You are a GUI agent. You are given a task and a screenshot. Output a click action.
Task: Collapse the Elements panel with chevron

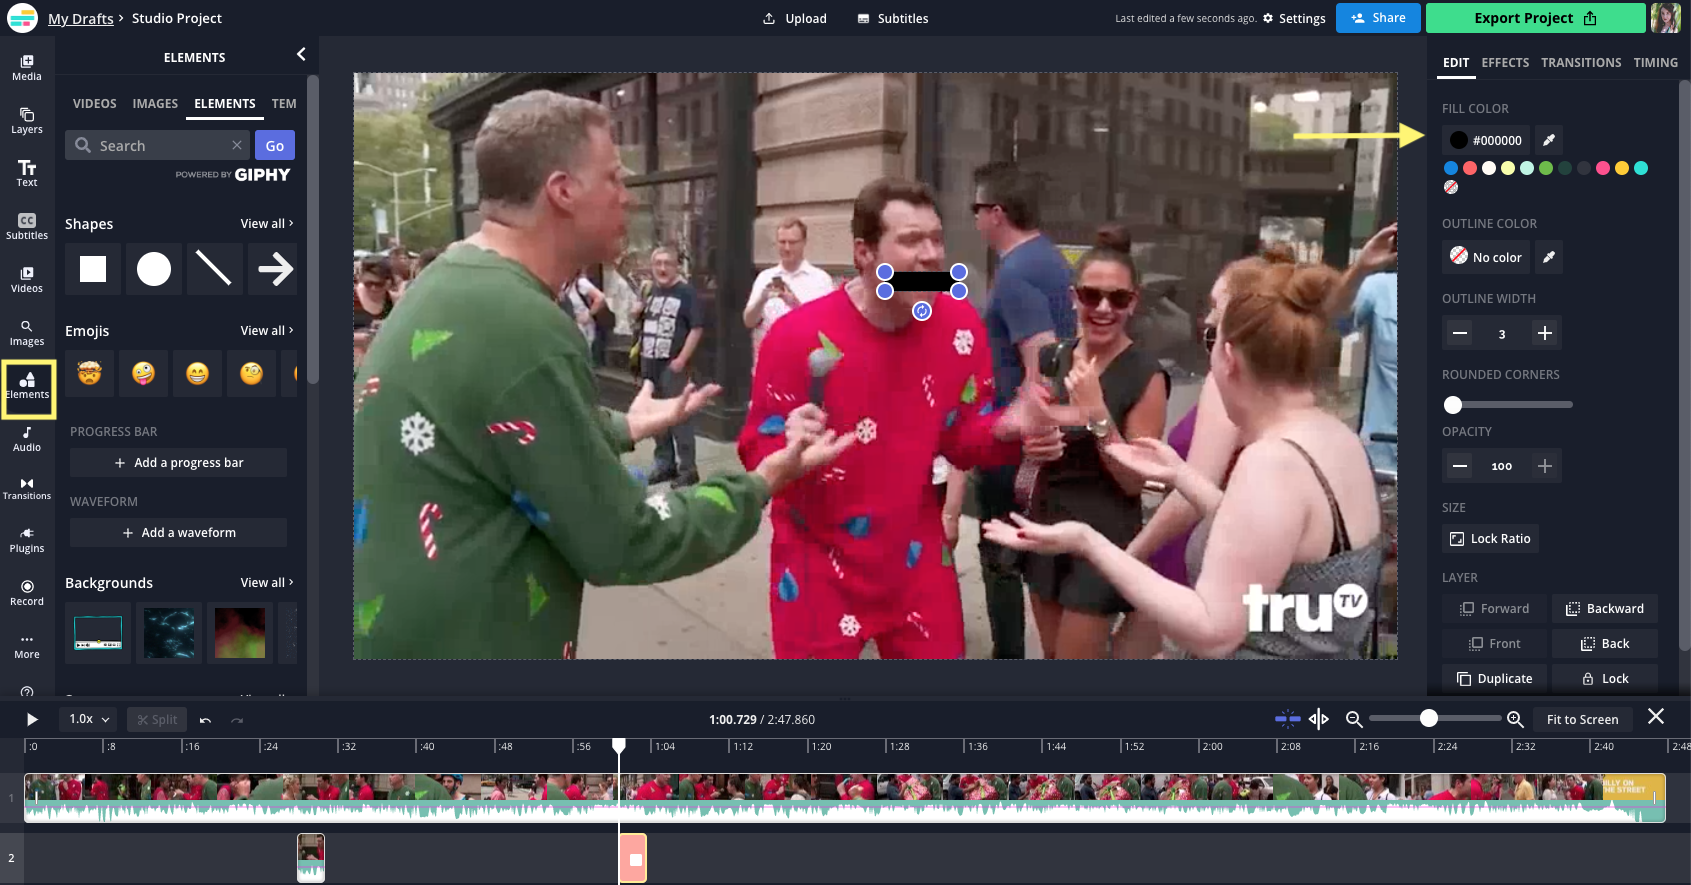pos(301,55)
